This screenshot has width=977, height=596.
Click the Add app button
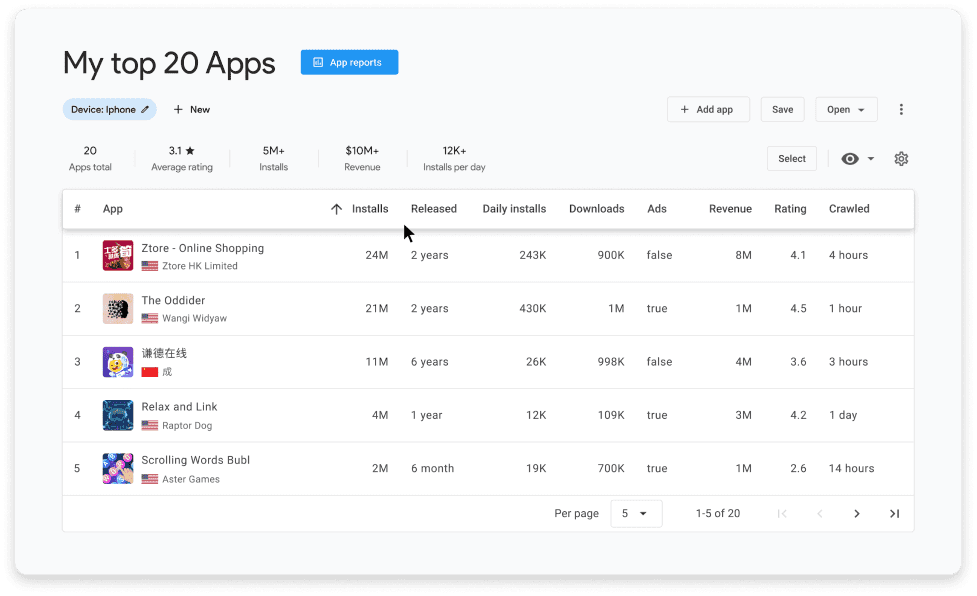click(x=708, y=110)
